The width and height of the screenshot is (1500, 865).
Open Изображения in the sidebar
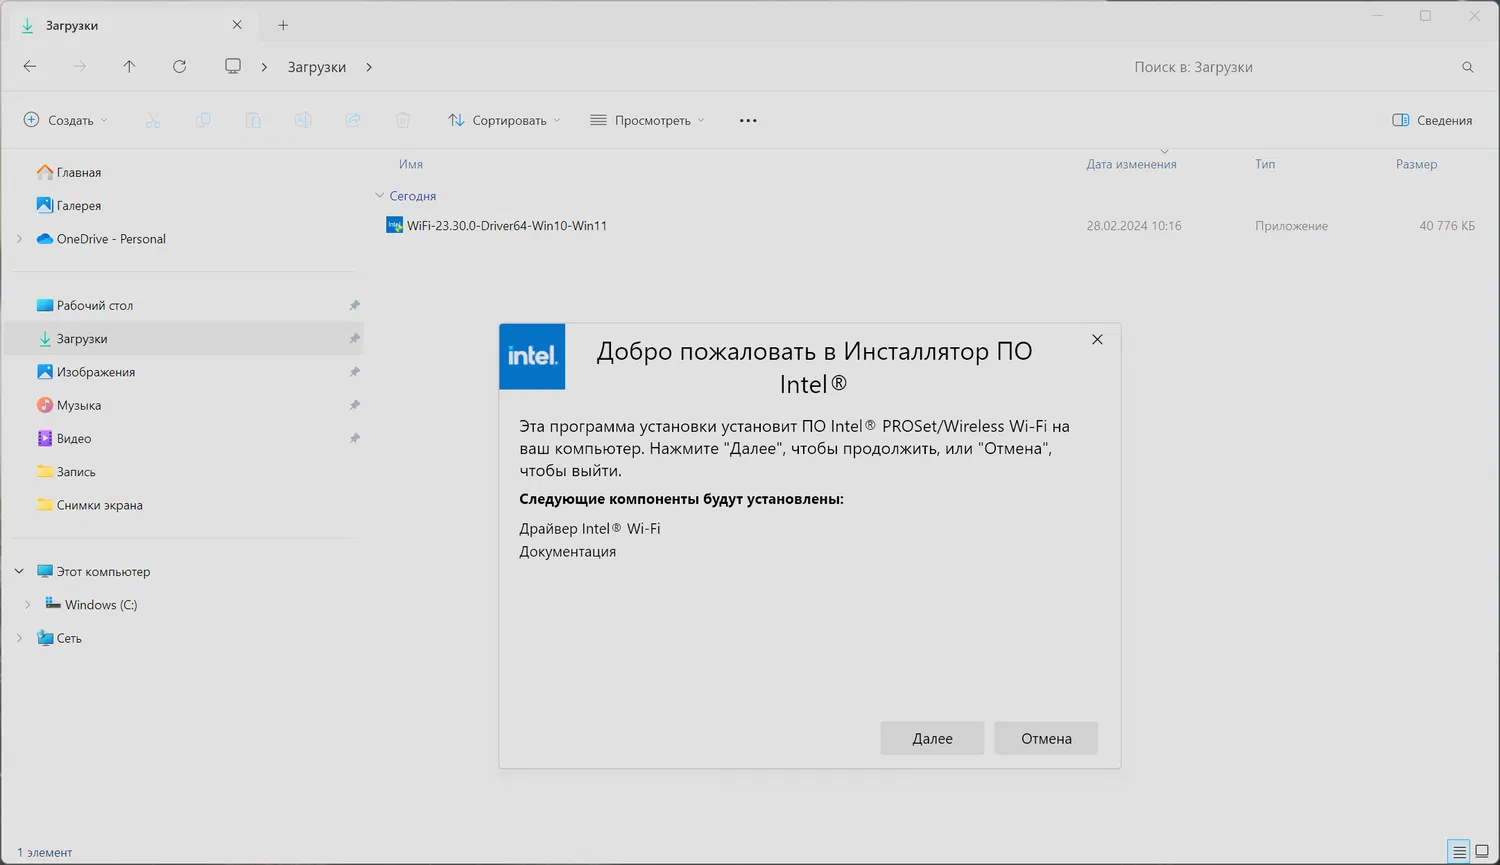[x=96, y=372]
